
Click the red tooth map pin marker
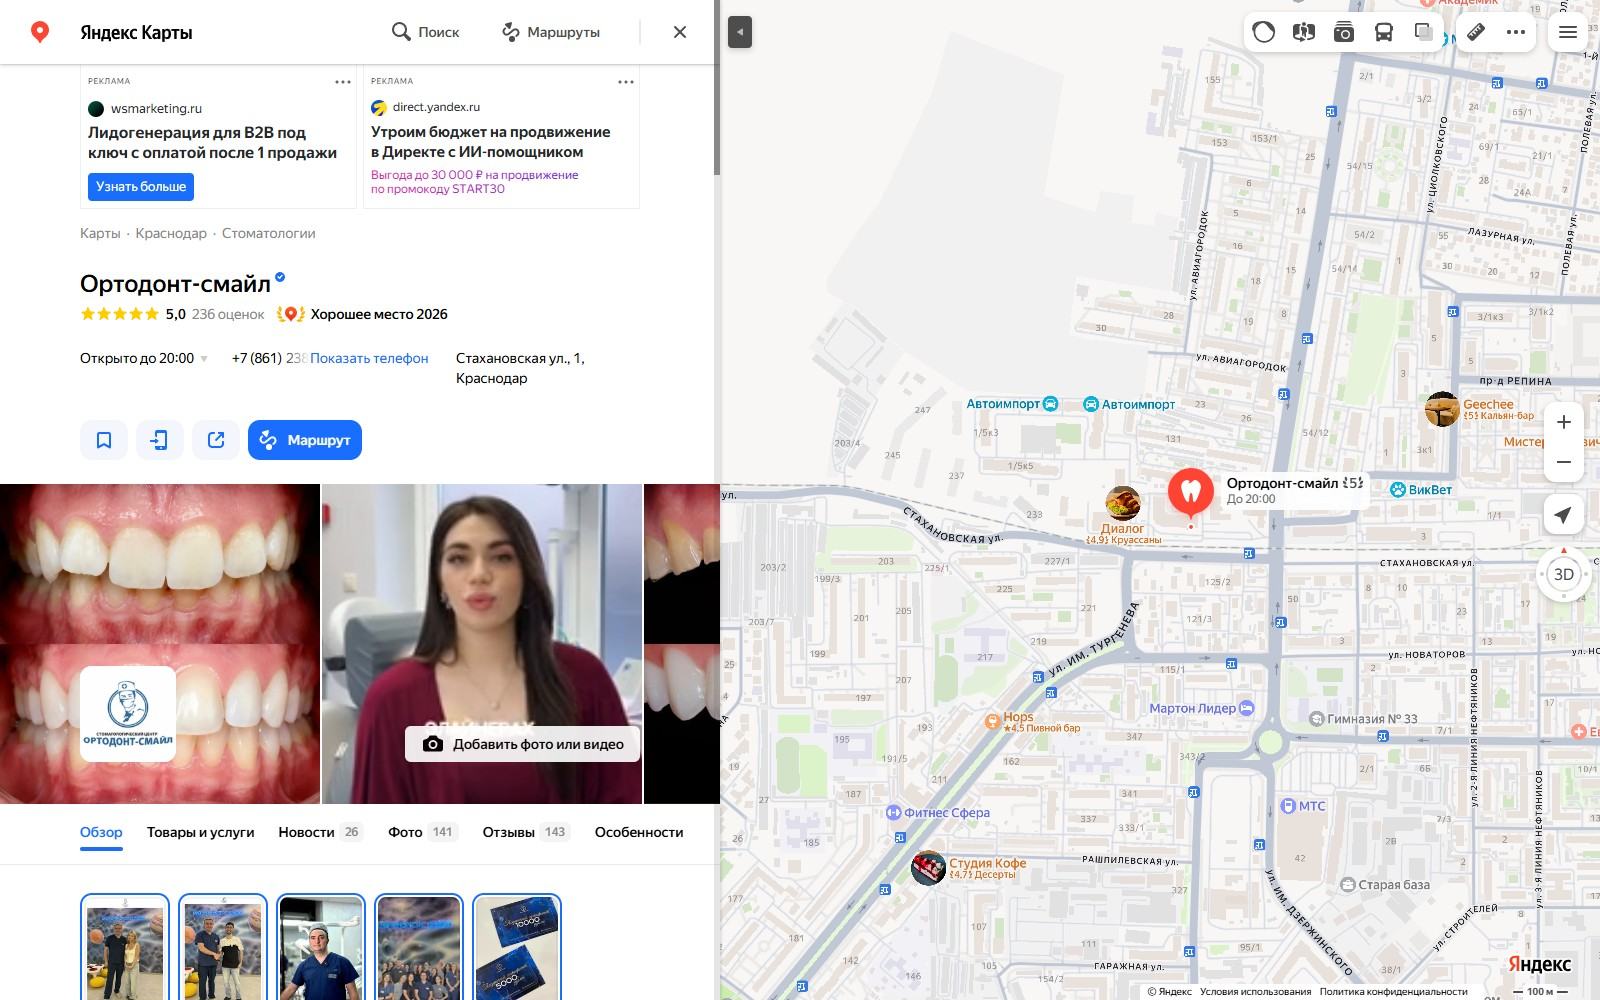[1191, 494]
